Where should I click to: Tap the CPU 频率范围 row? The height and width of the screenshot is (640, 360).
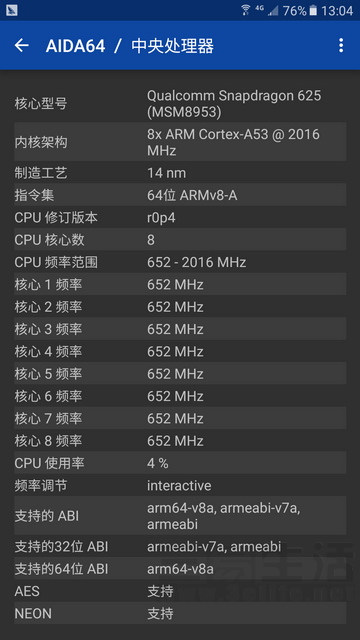[x=180, y=262]
